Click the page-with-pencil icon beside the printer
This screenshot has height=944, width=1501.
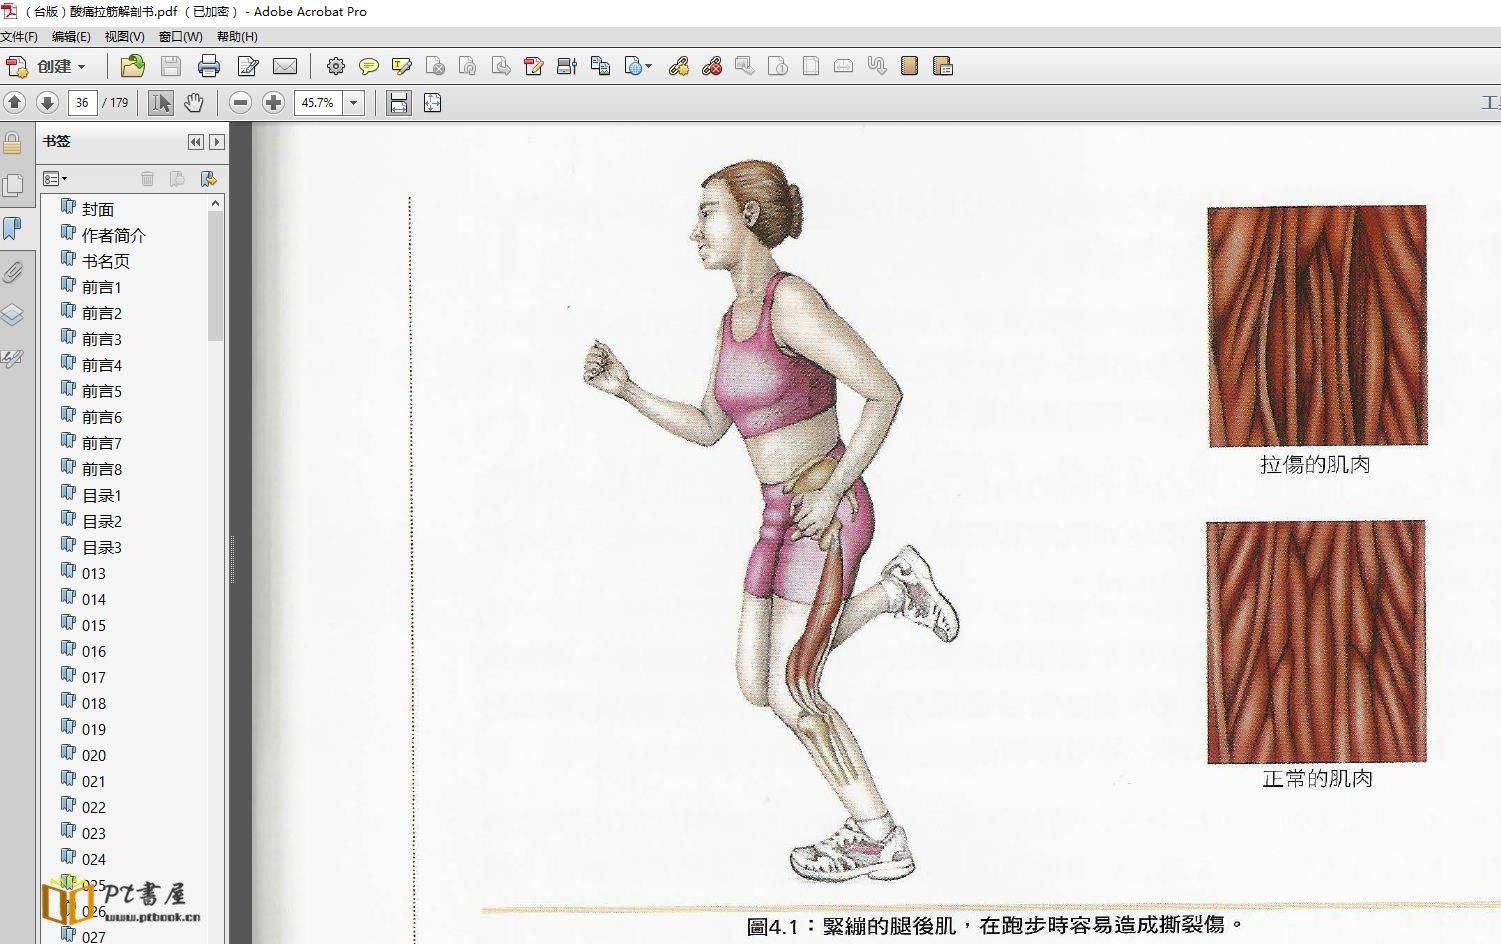pyautogui.click(x=248, y=67)
